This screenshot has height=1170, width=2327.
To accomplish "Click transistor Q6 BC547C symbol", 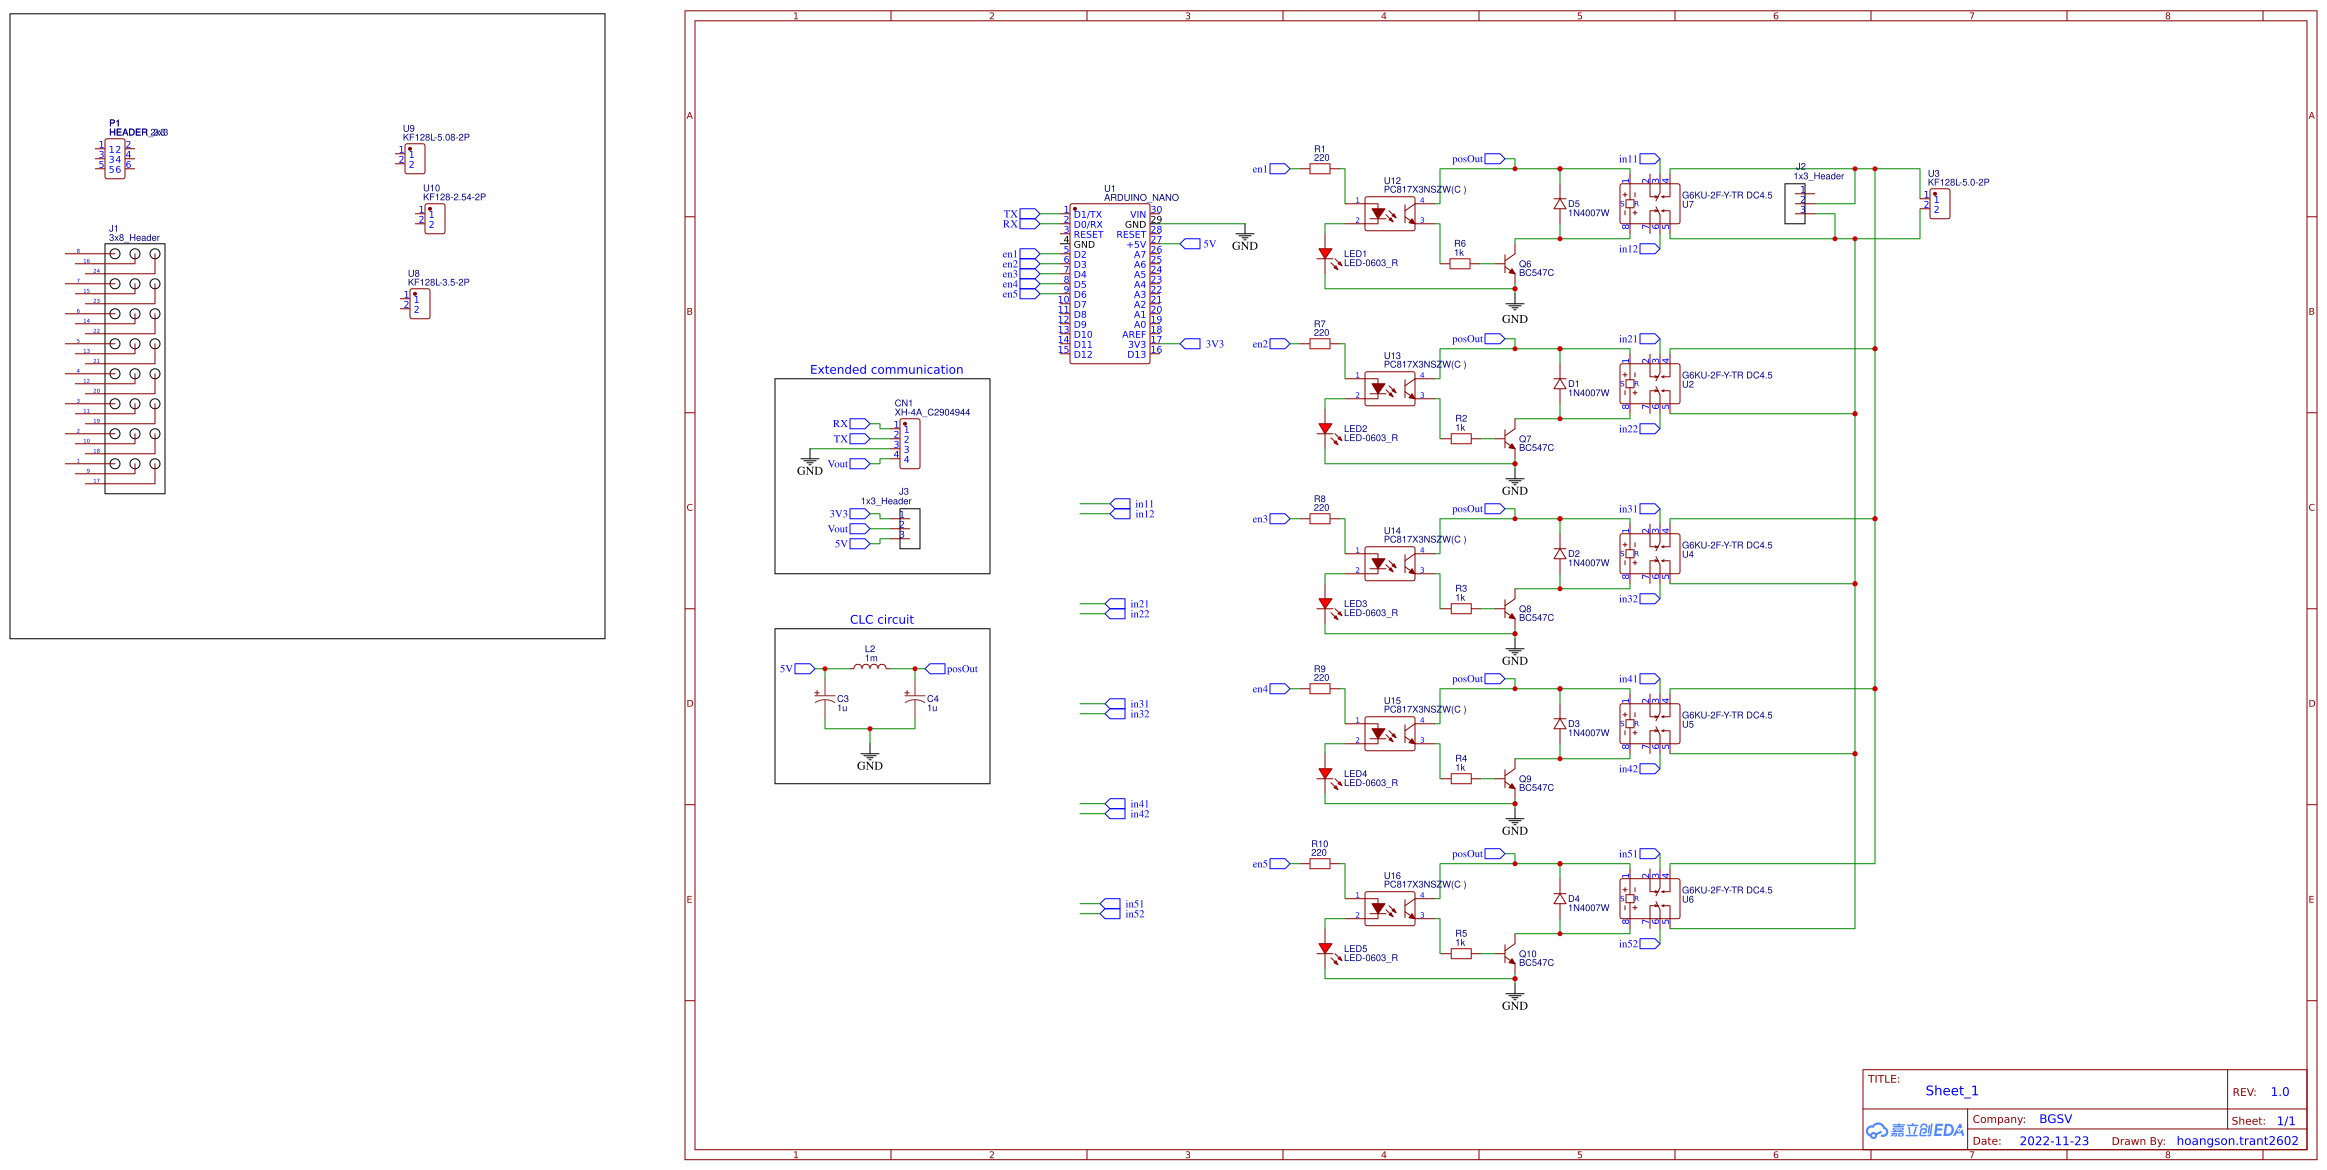I will 1510,262.
